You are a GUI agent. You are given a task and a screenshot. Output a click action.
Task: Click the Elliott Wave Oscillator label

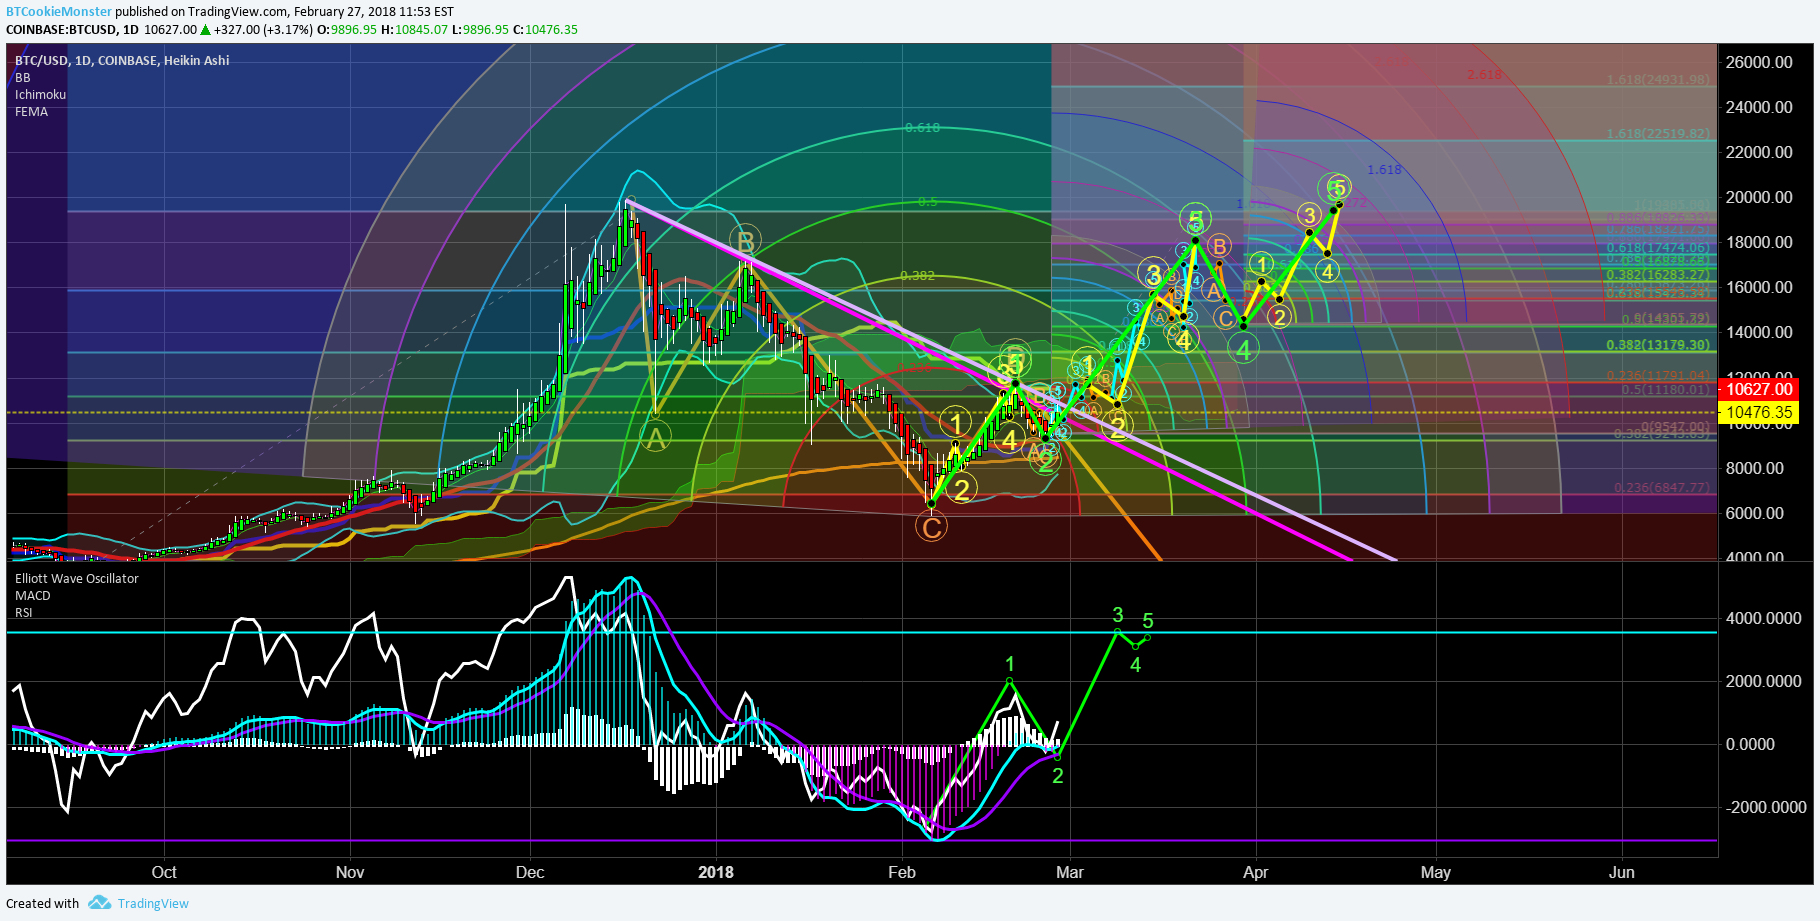tap(77, 579)
